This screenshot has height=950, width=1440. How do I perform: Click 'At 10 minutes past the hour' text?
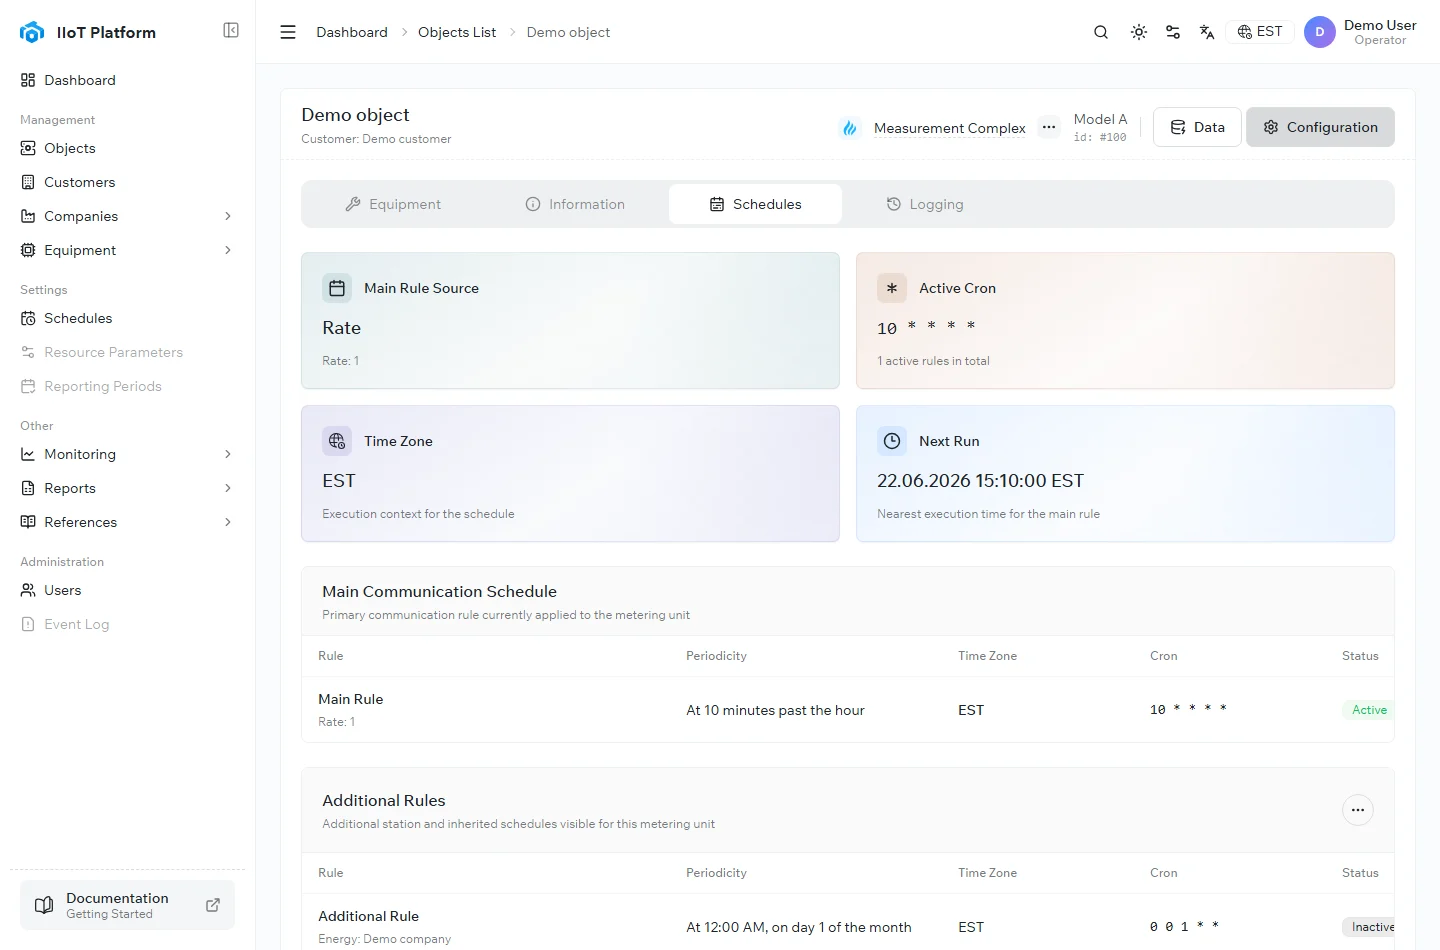(775, 710)
